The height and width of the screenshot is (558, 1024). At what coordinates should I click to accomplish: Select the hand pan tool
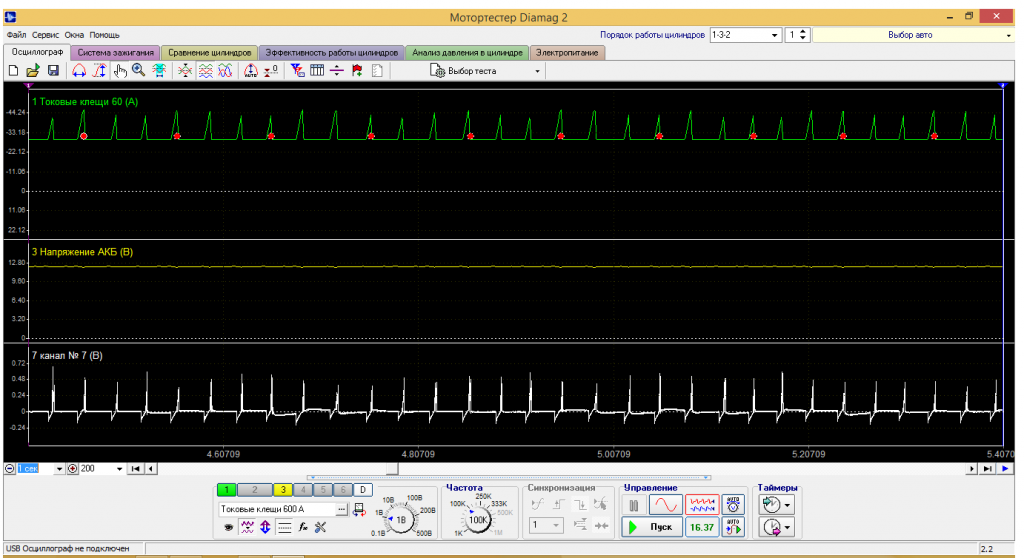coord(120,71)
